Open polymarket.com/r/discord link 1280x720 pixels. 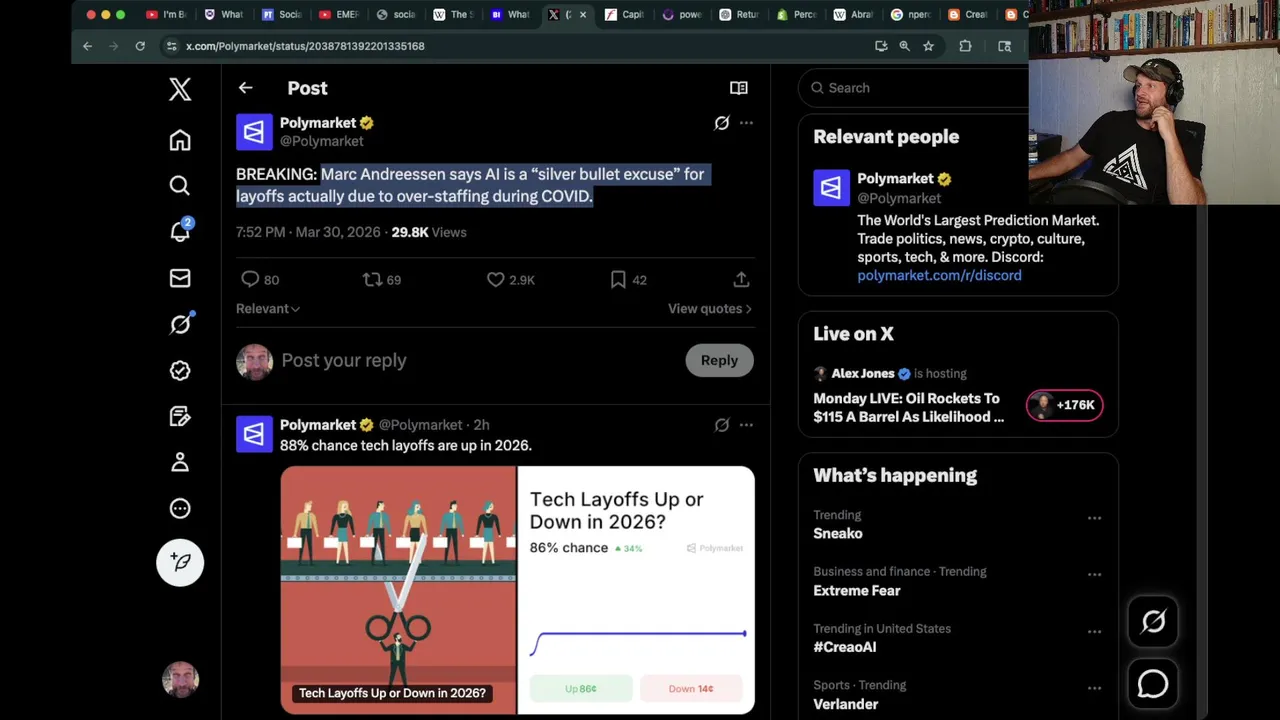939,275
